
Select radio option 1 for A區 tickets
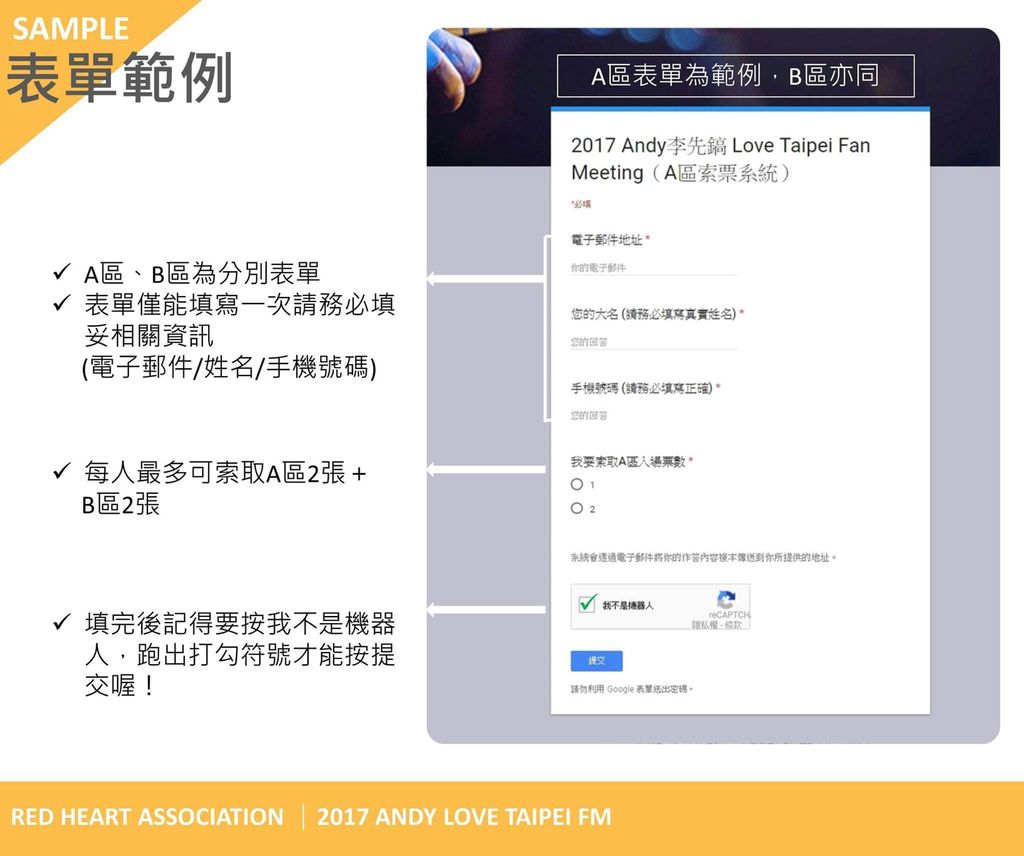pos(577,484)
